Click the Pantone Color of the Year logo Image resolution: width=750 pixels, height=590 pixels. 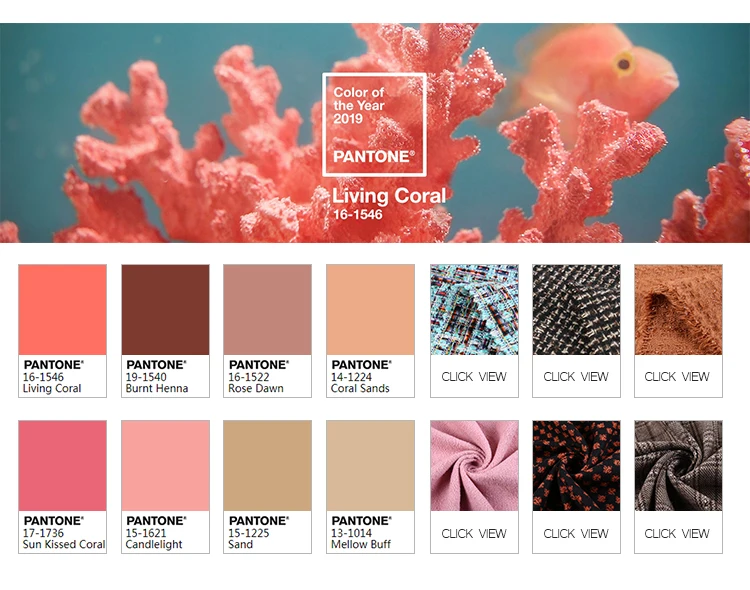375,125
